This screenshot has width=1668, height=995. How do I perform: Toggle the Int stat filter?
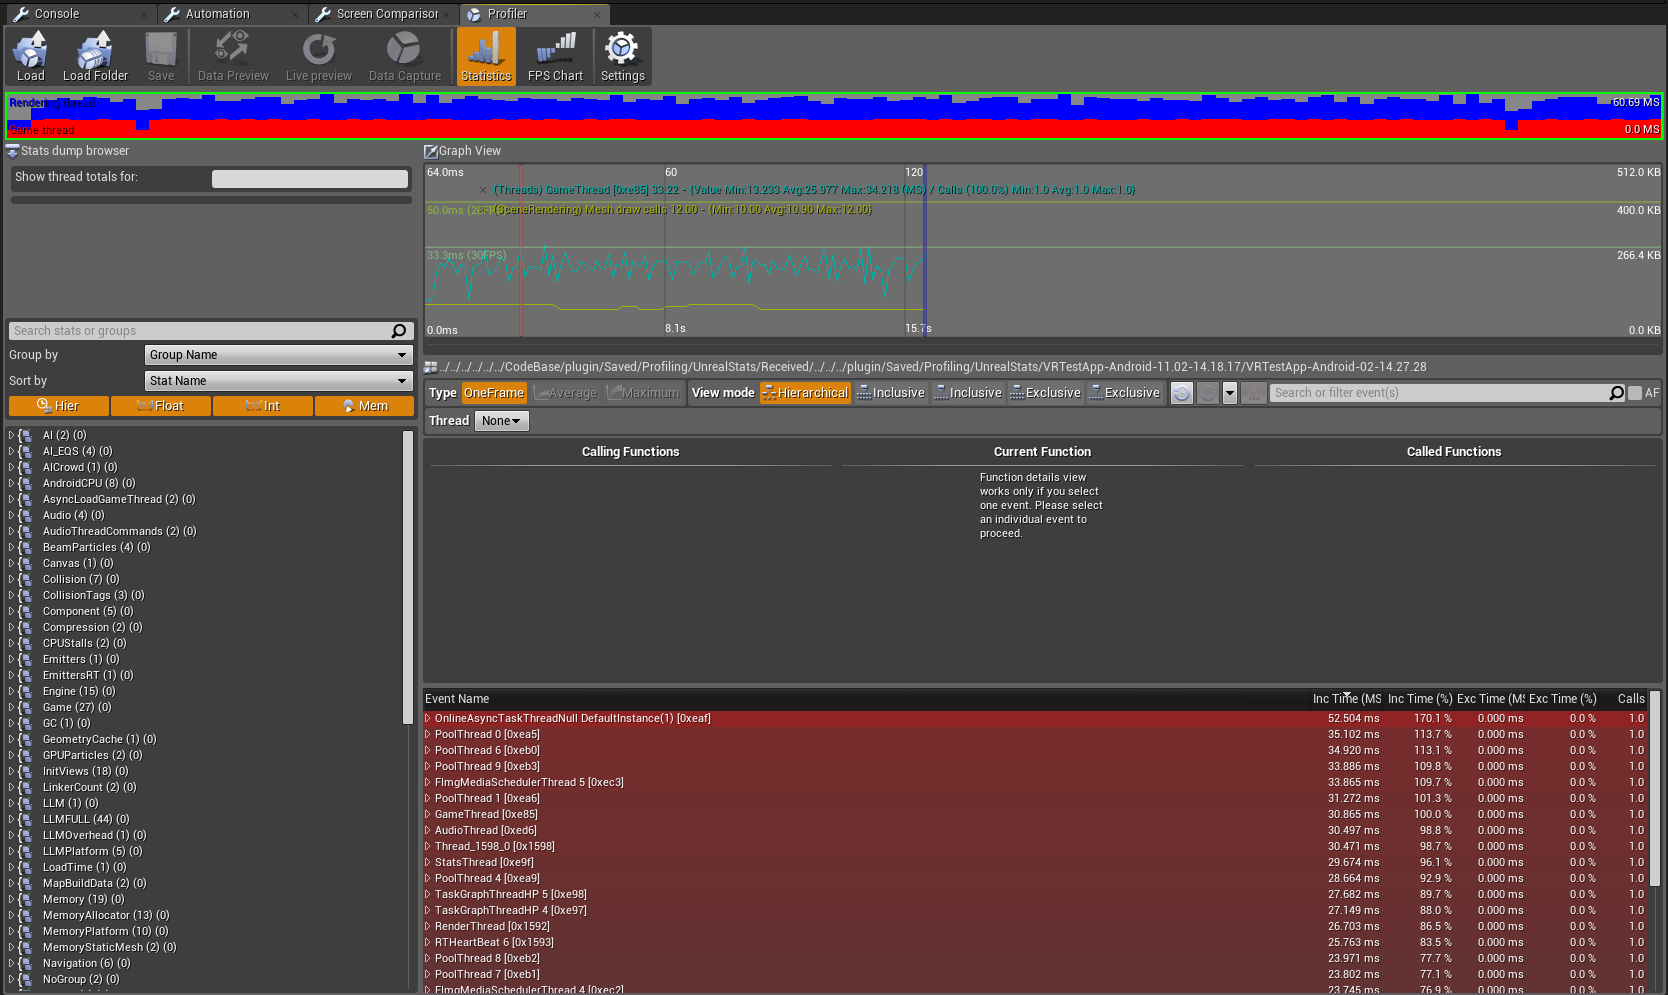263,406
